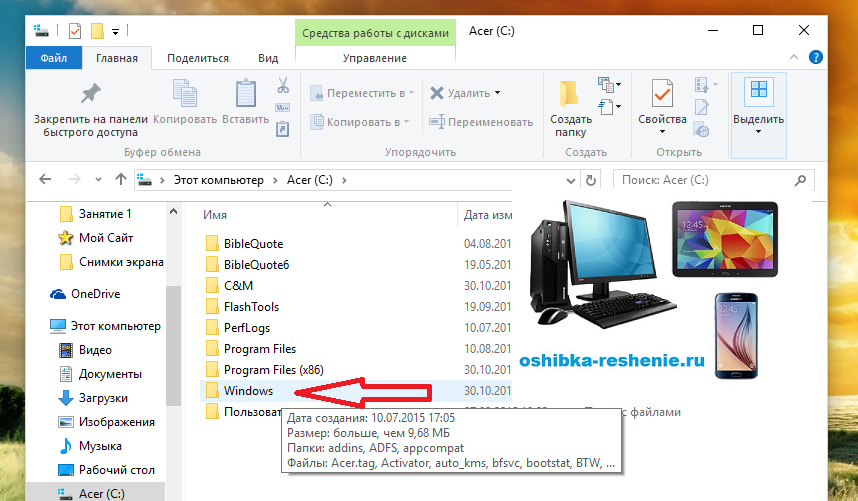Click the Refresh icon next to the address bar

[590, 180]
